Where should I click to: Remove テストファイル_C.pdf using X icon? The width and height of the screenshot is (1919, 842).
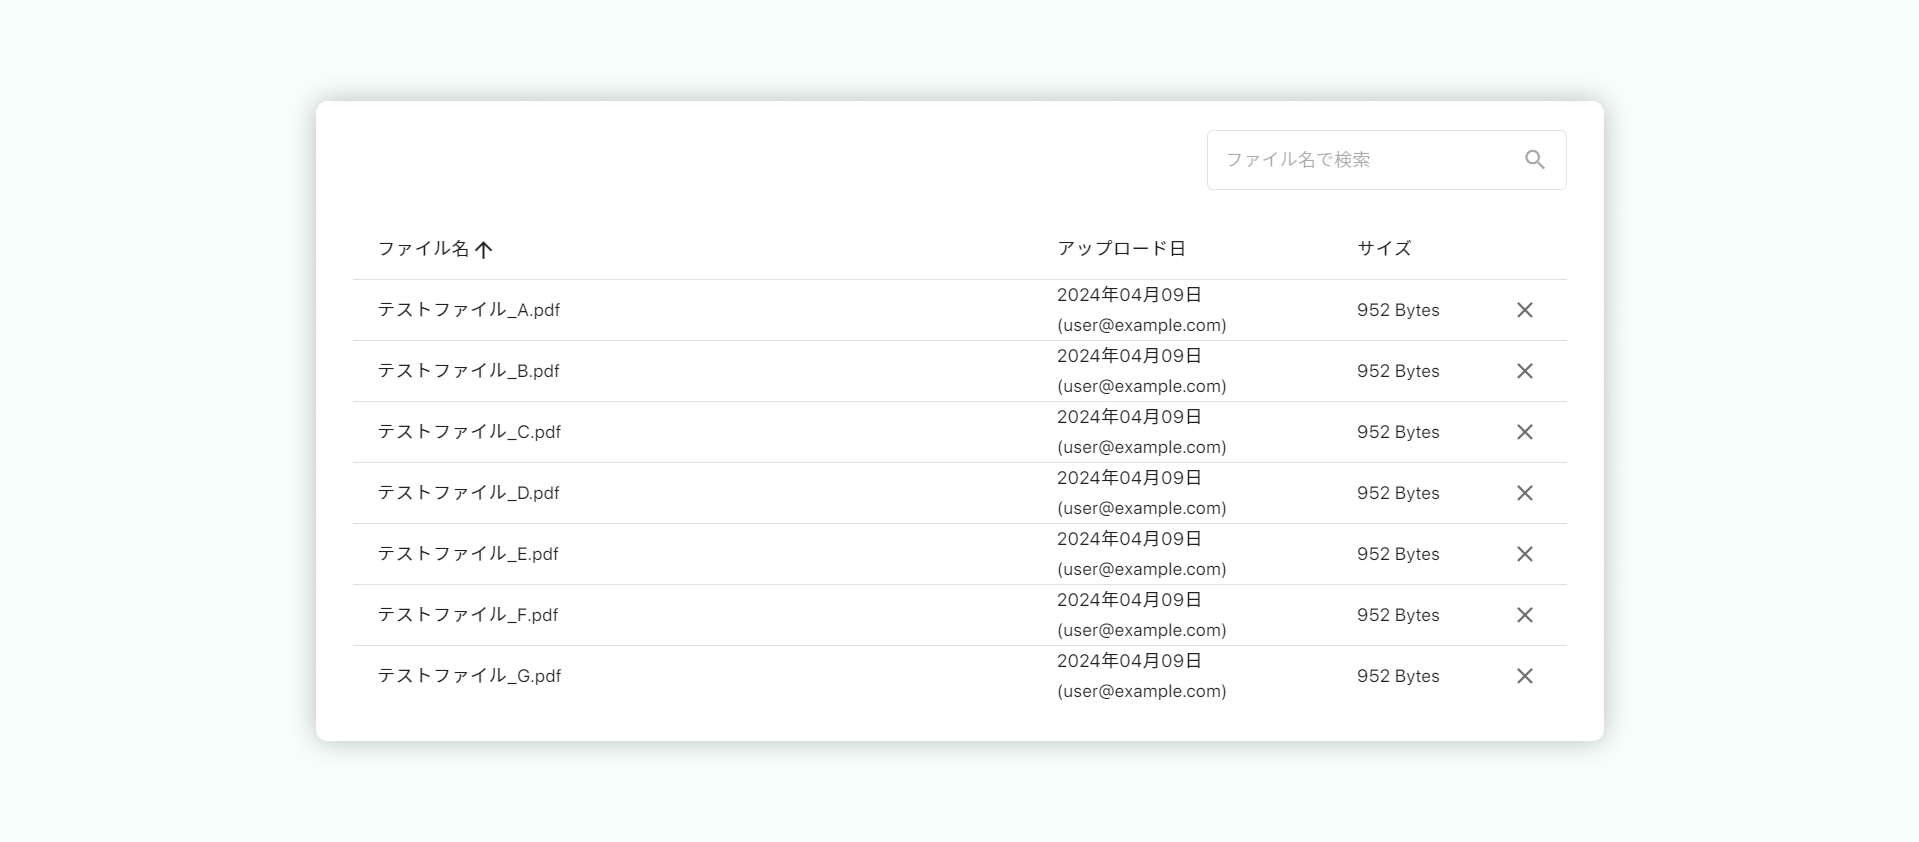(1525, 432)
